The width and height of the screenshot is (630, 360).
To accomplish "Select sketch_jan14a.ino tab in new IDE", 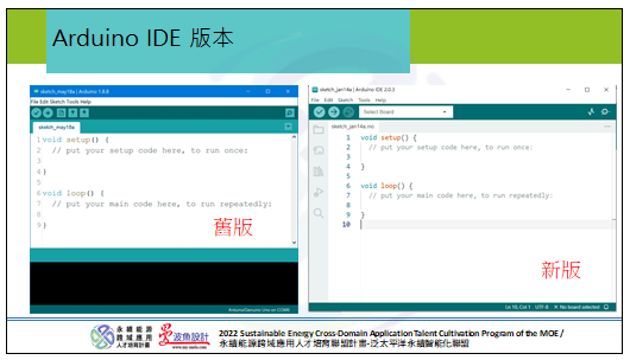I will (x=353, y=127).
